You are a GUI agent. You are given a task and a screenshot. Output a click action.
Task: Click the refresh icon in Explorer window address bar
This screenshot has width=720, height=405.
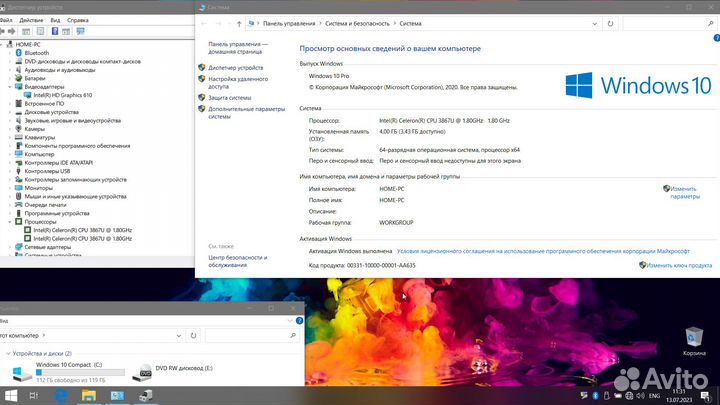click(193, 336)
